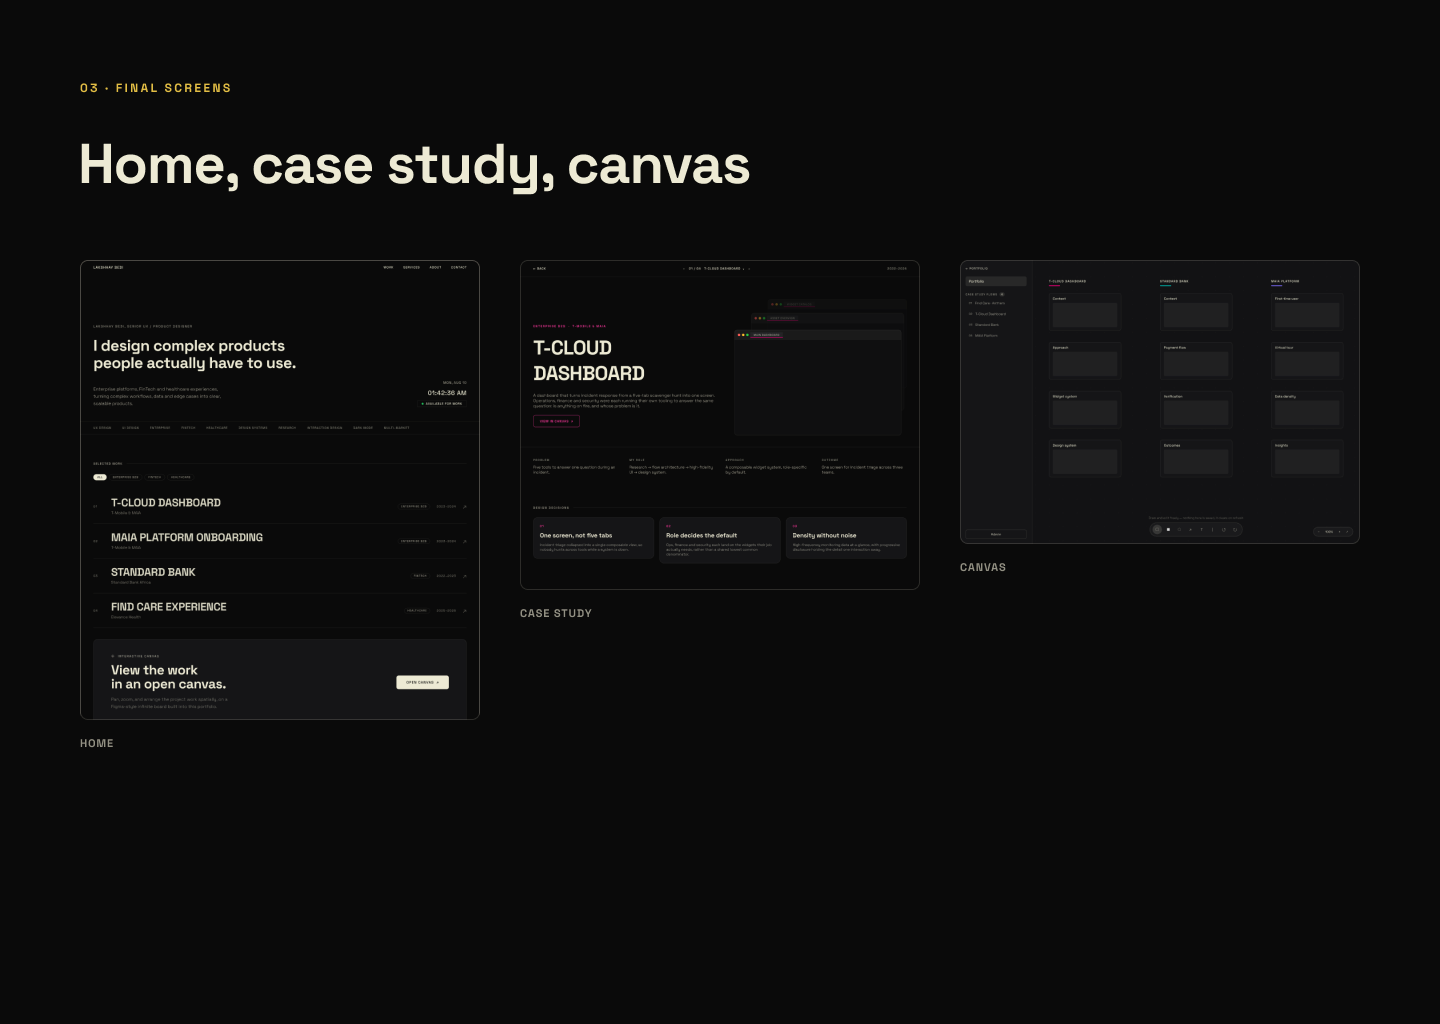Expand the Portfolio caret at Canvas sidebar top
The height and width of the screenshot is (1024, 1440).
tap(966, 269)
